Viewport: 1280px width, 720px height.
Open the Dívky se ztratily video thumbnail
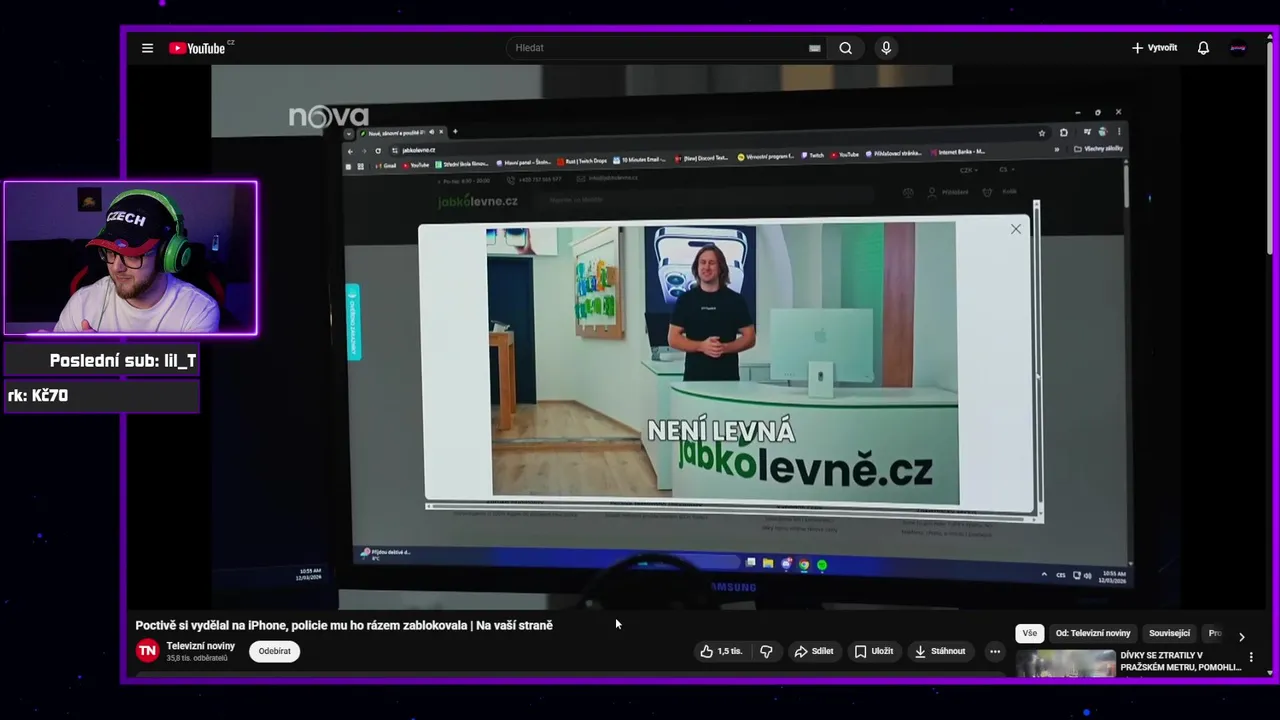click(1066, 663)
